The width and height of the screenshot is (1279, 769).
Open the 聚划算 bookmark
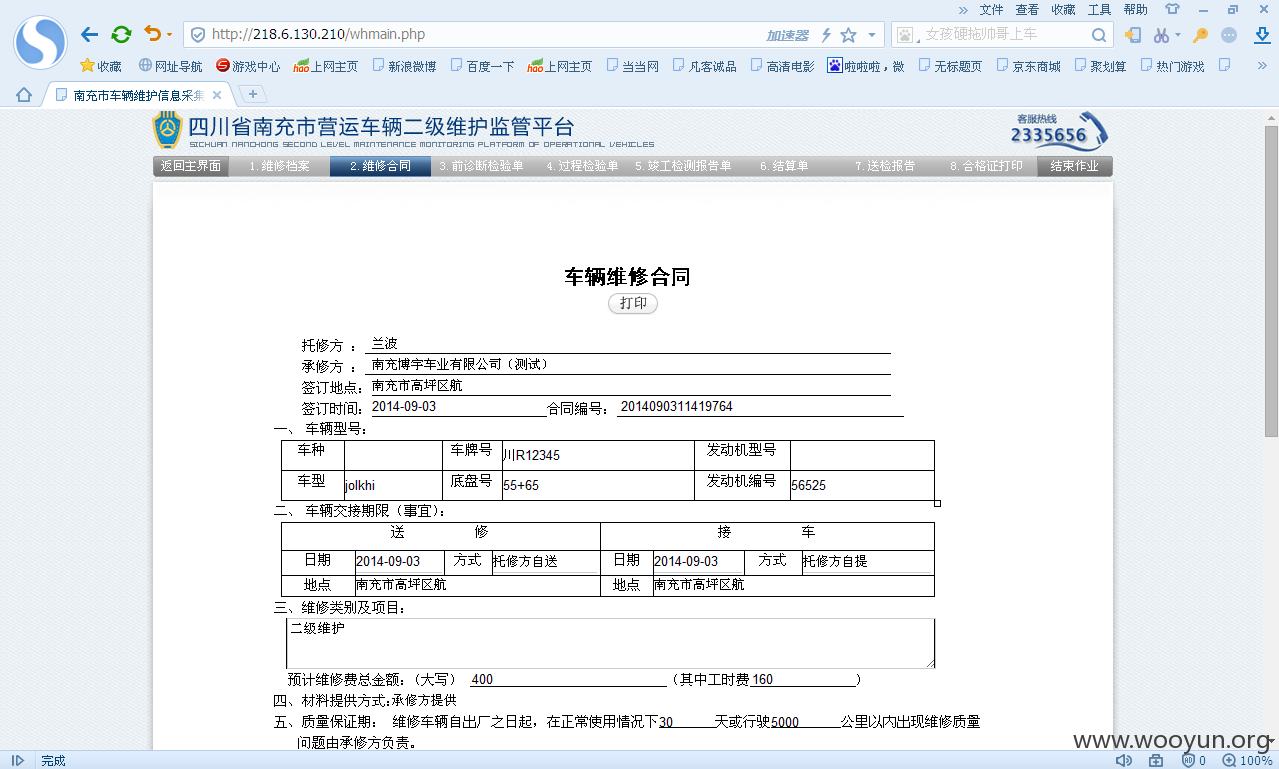pyautogui.click(x=1100, y=66)
